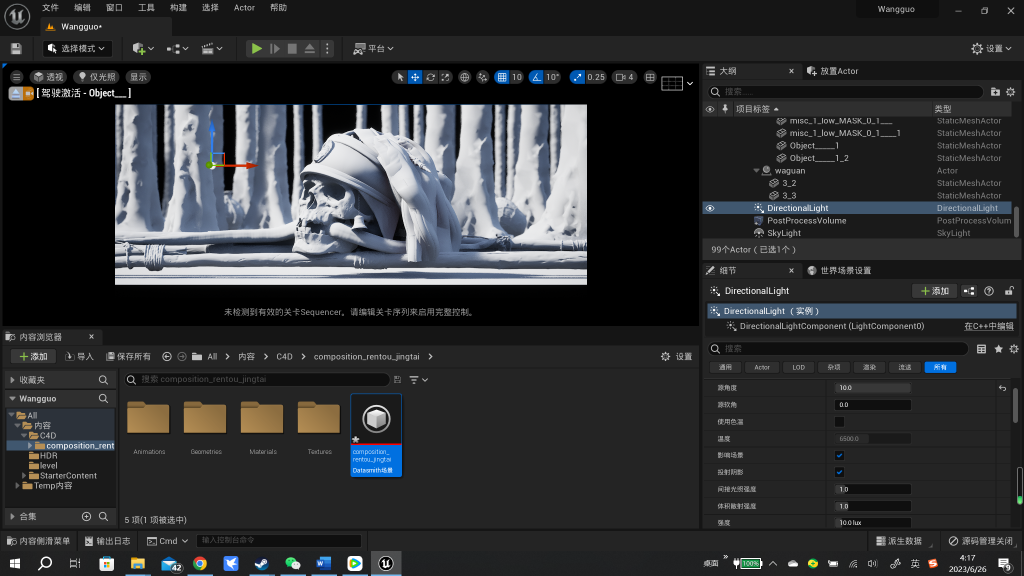Open the blueprints toolbar dropdown
This screenshot has width=1024, height=576.
(x=177, y=49)
